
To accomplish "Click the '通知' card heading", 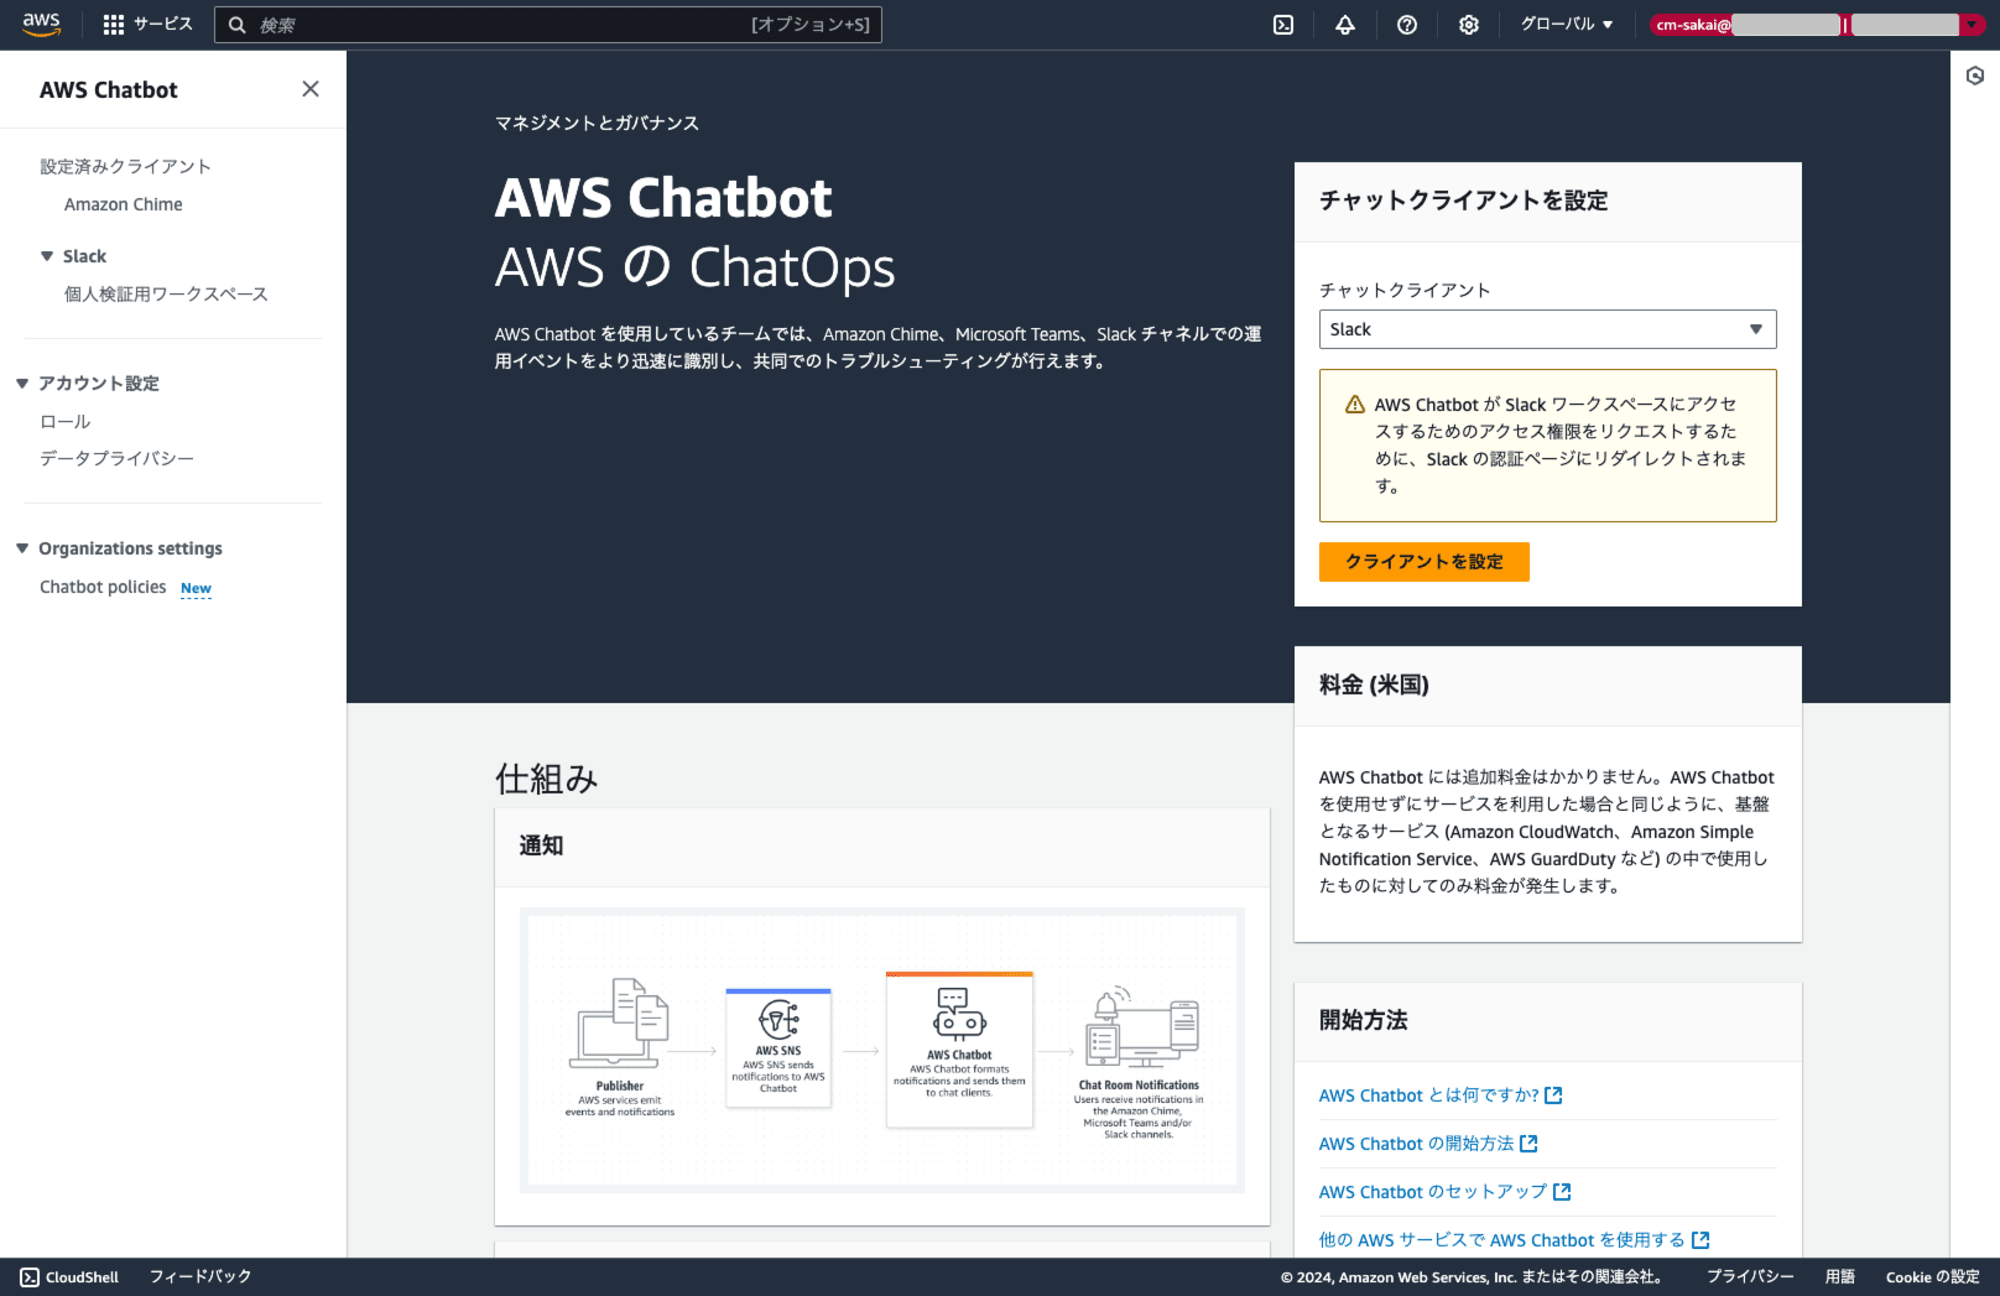I will 541,846.
